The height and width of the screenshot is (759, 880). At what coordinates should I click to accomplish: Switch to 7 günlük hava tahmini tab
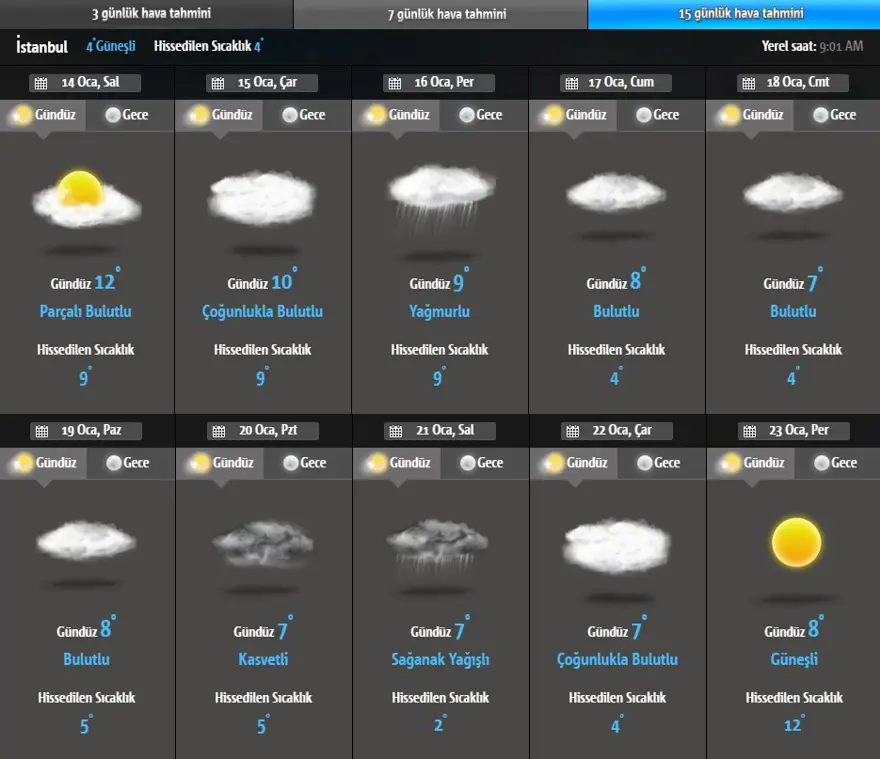440,14
